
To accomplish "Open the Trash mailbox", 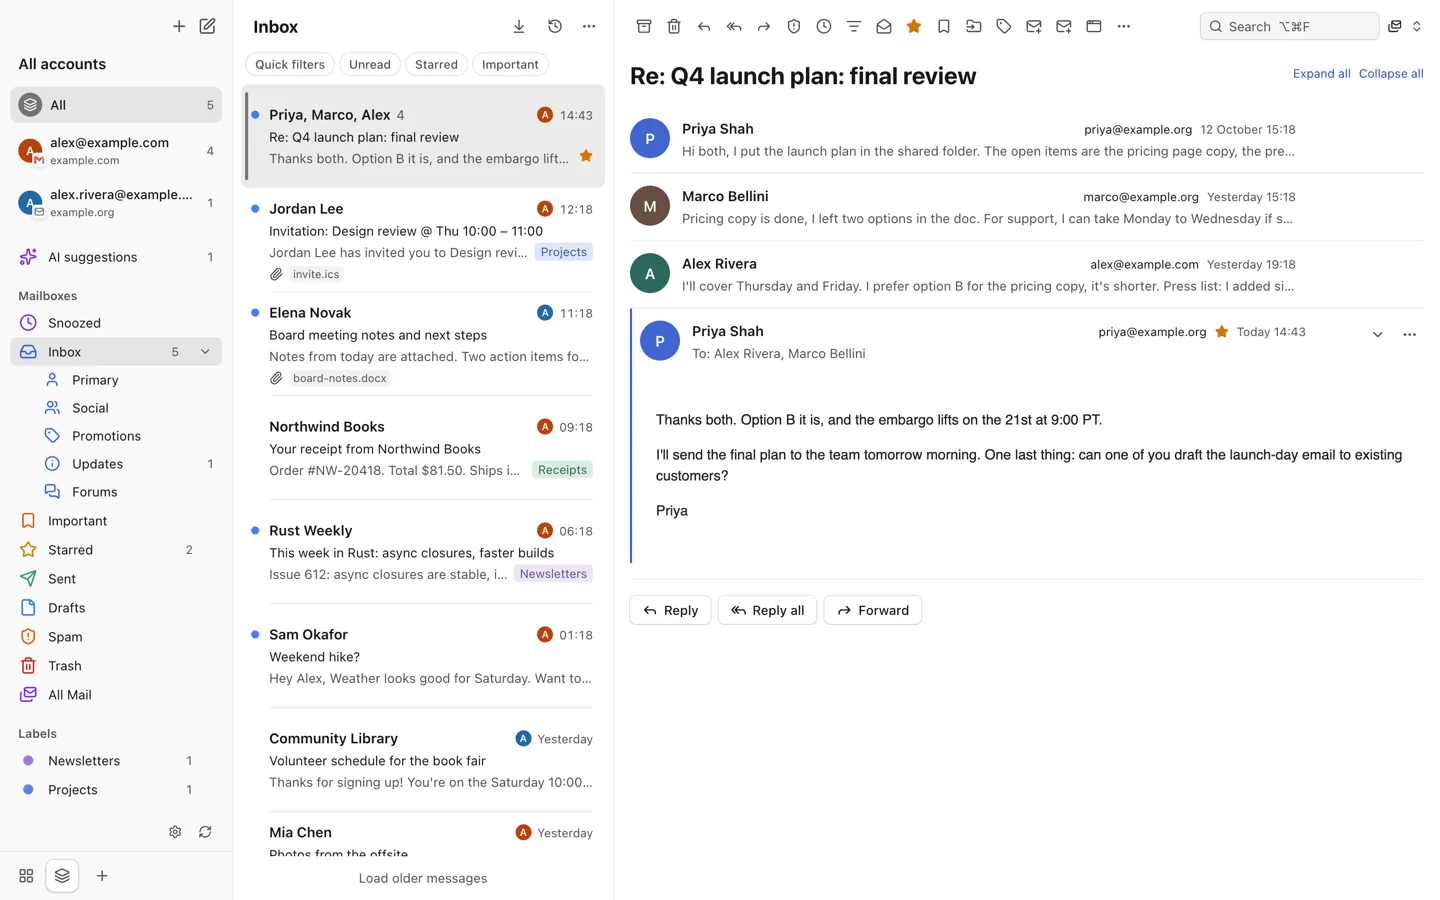I will click(116, 666).
